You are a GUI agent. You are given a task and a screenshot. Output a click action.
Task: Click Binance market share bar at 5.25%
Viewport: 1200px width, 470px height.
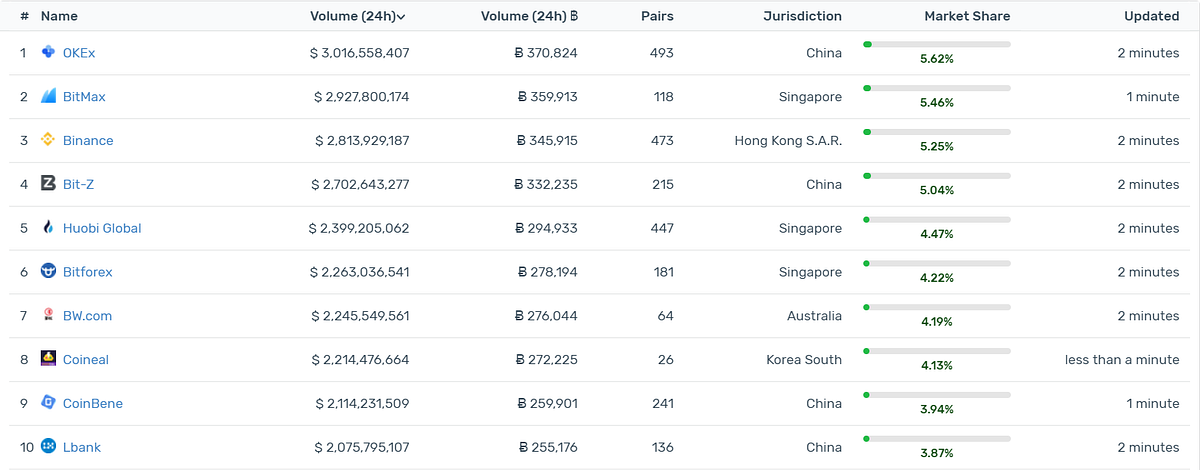click(x=937, y=132)
